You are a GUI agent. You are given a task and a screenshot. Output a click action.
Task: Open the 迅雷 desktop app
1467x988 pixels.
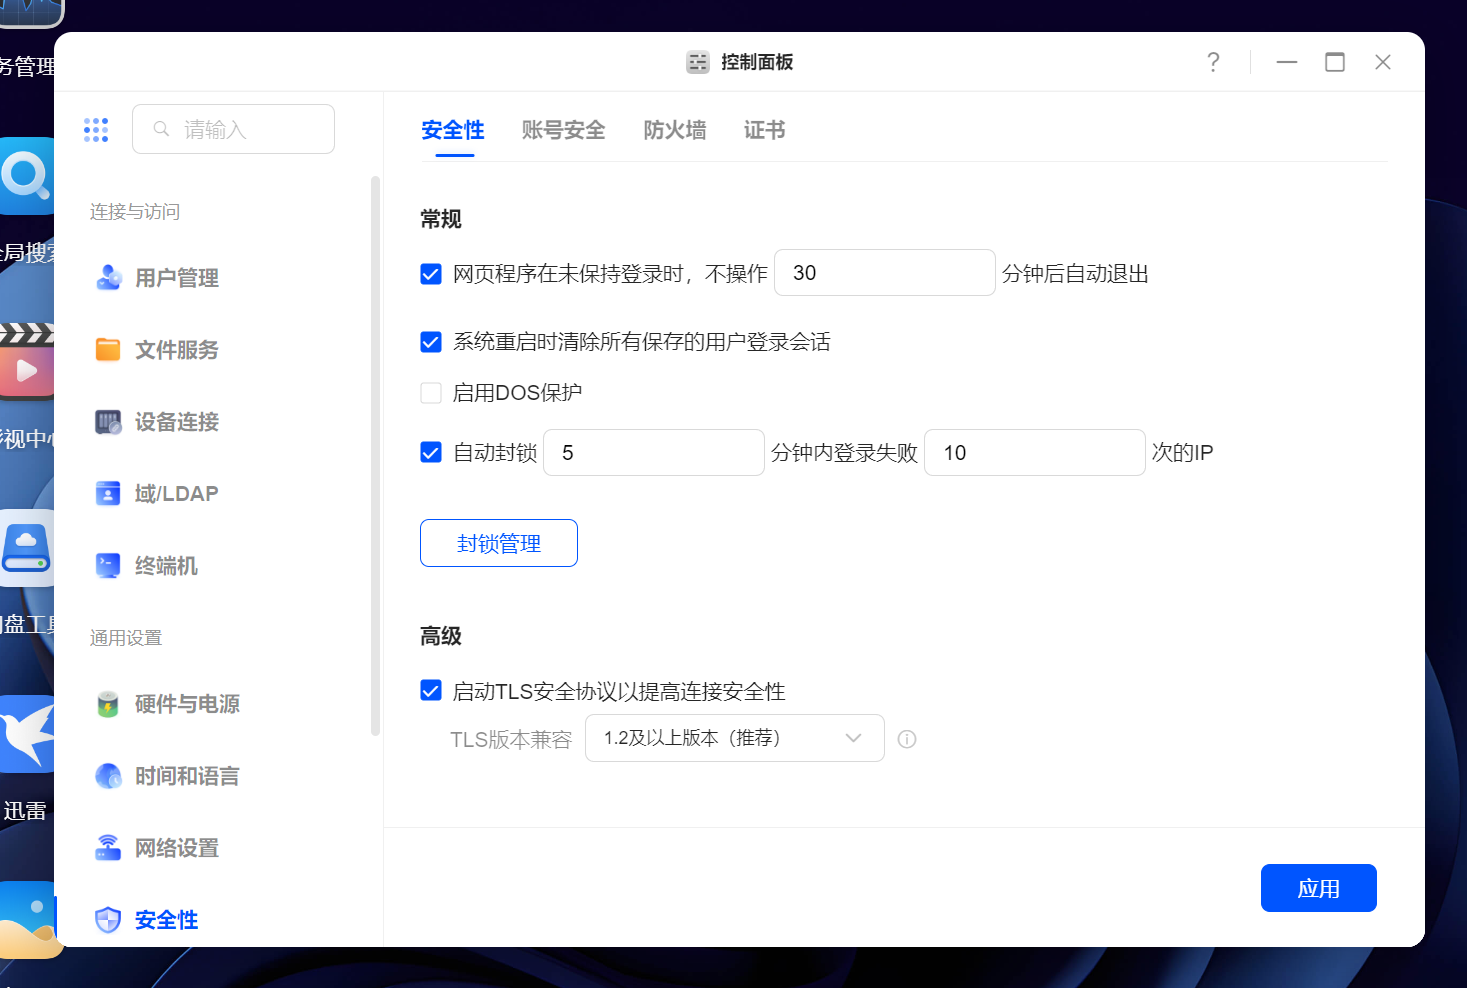coord(26,734)
